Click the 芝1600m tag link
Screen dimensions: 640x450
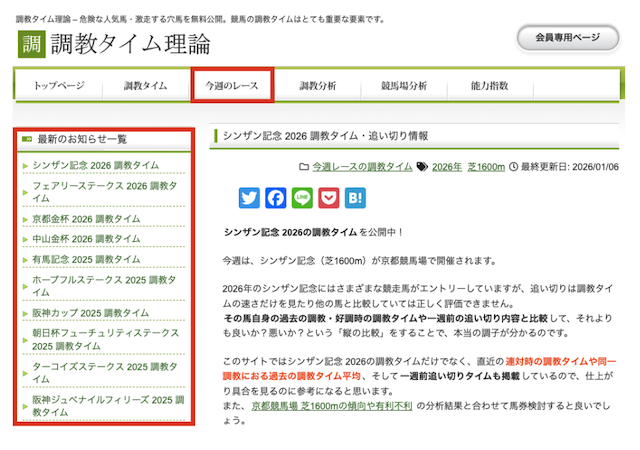(486, 167)
